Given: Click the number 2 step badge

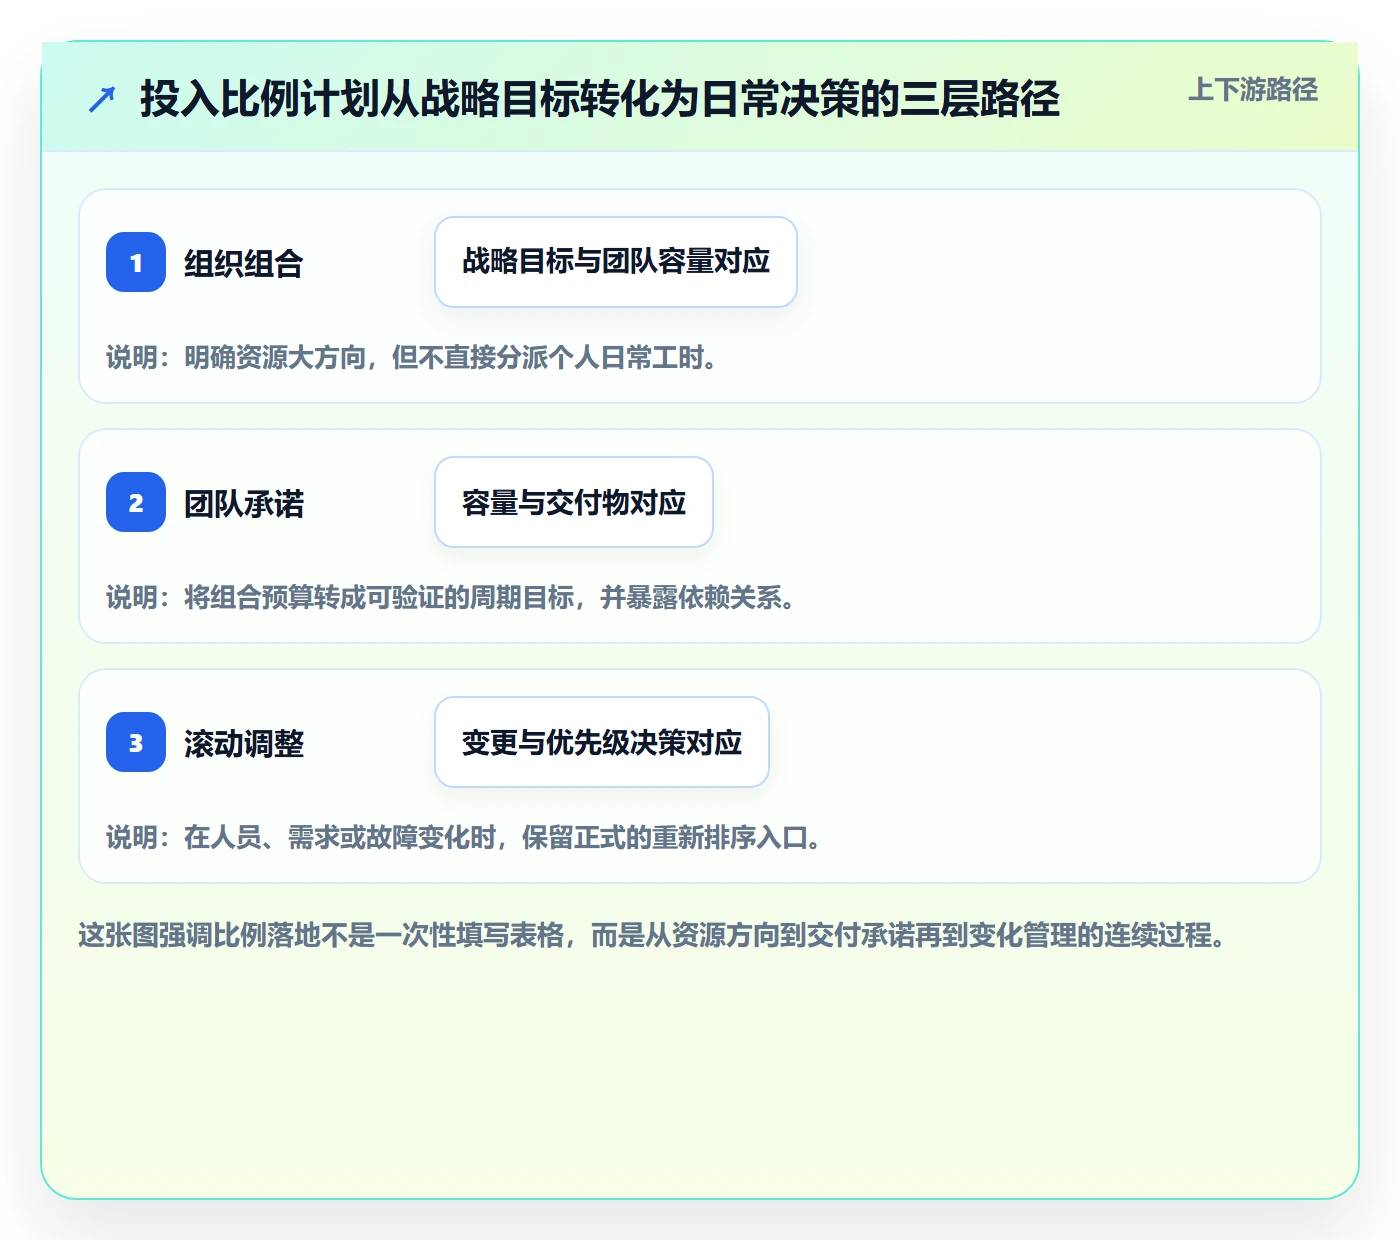Looking at the screenshot, I should point(136,502).
